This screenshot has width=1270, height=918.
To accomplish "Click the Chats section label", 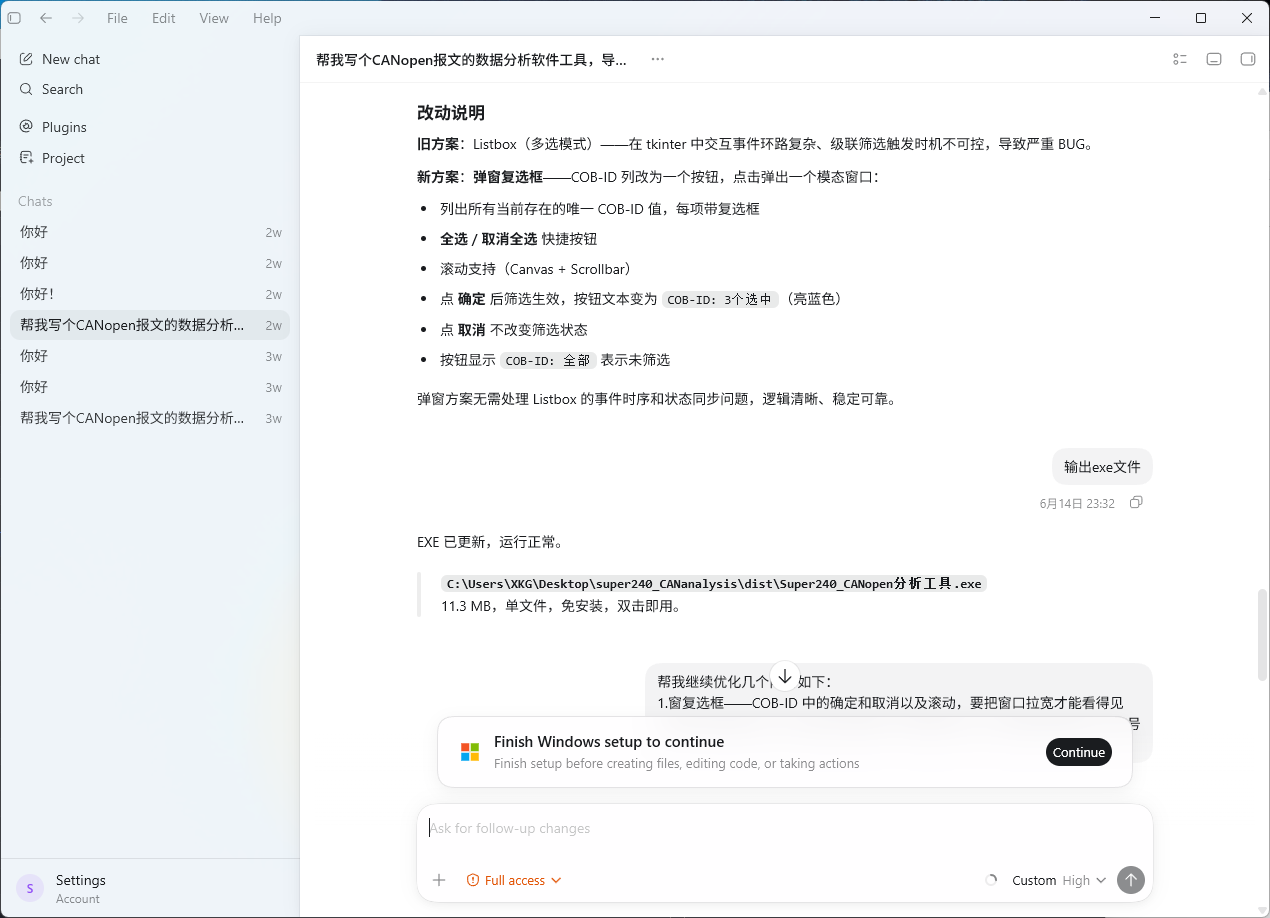I will [x=35, y=201].
